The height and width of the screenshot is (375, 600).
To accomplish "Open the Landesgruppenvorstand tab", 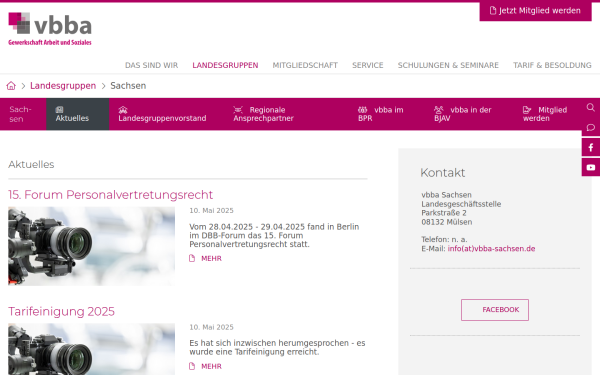I will (x=162, y=114).
